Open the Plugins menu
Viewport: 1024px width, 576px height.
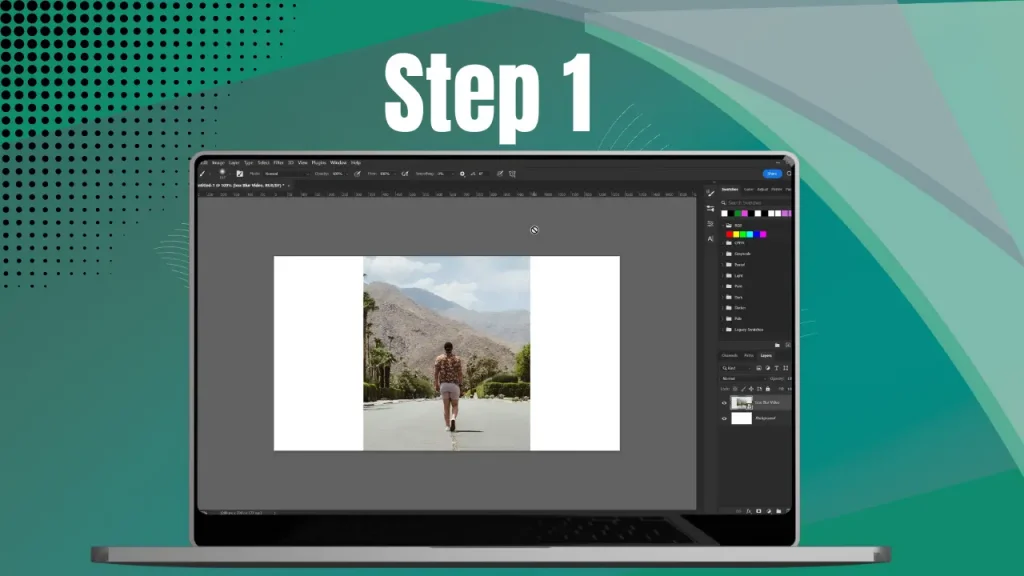319,163
